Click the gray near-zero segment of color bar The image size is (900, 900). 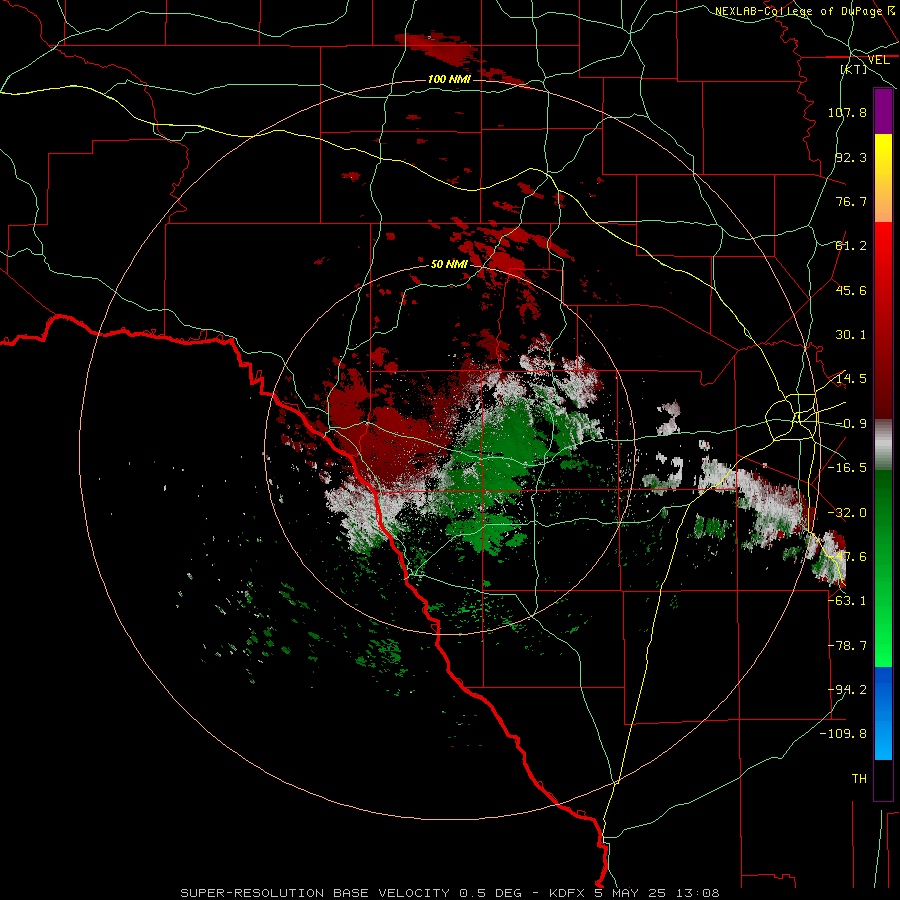pos(883,445)
